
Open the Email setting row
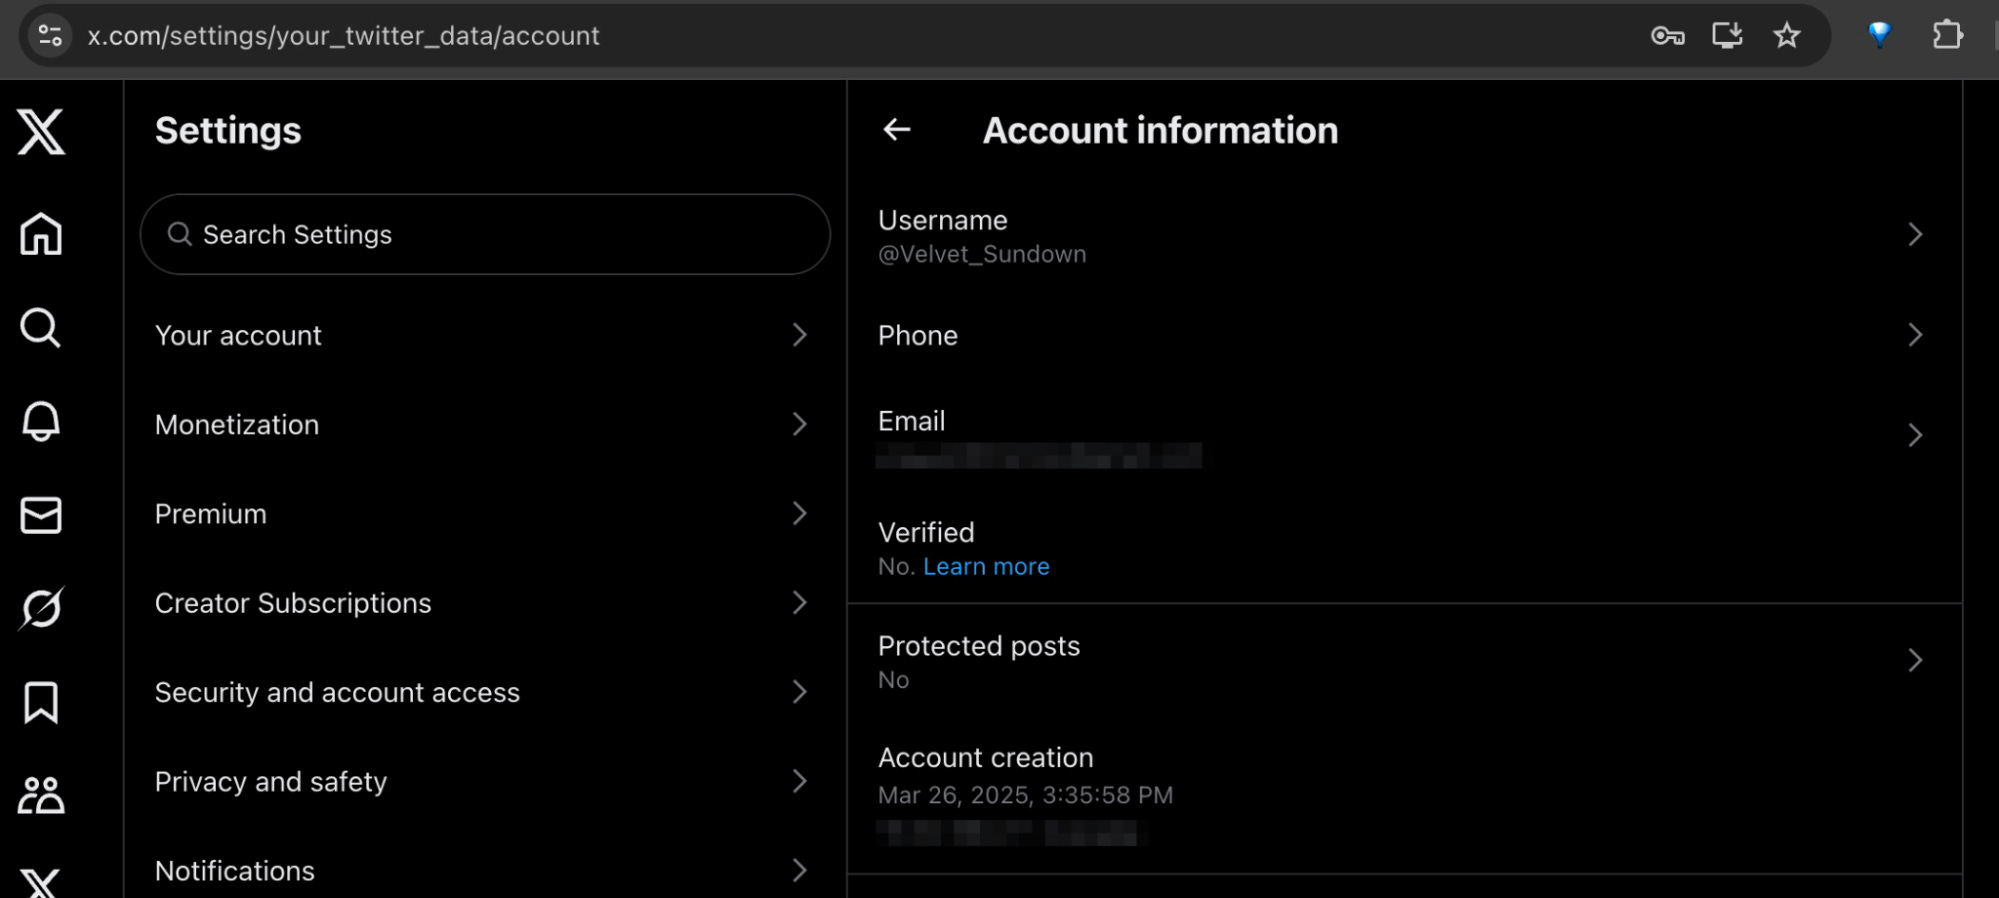coord(1404,436)
